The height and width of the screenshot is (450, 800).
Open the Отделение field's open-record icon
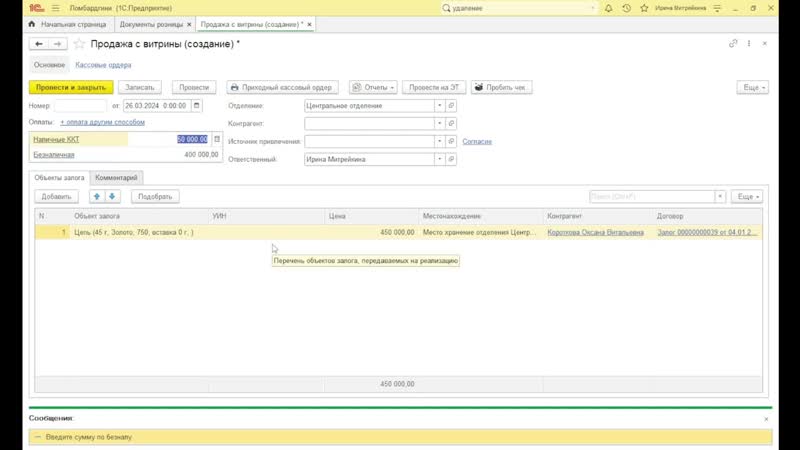point(451,105)
